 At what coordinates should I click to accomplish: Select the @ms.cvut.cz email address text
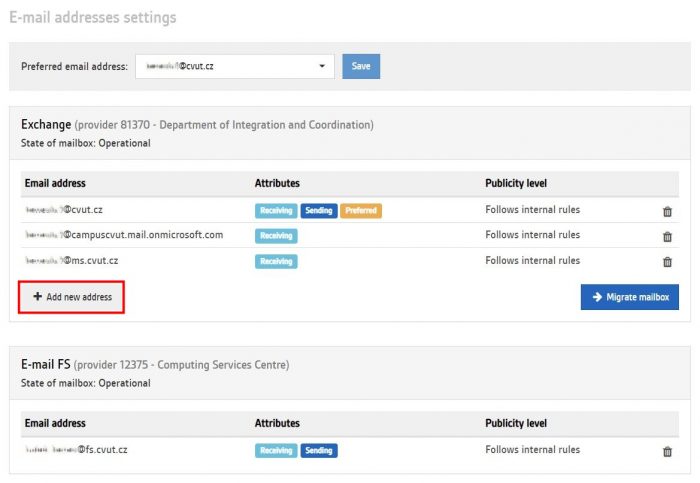point(71,260)
